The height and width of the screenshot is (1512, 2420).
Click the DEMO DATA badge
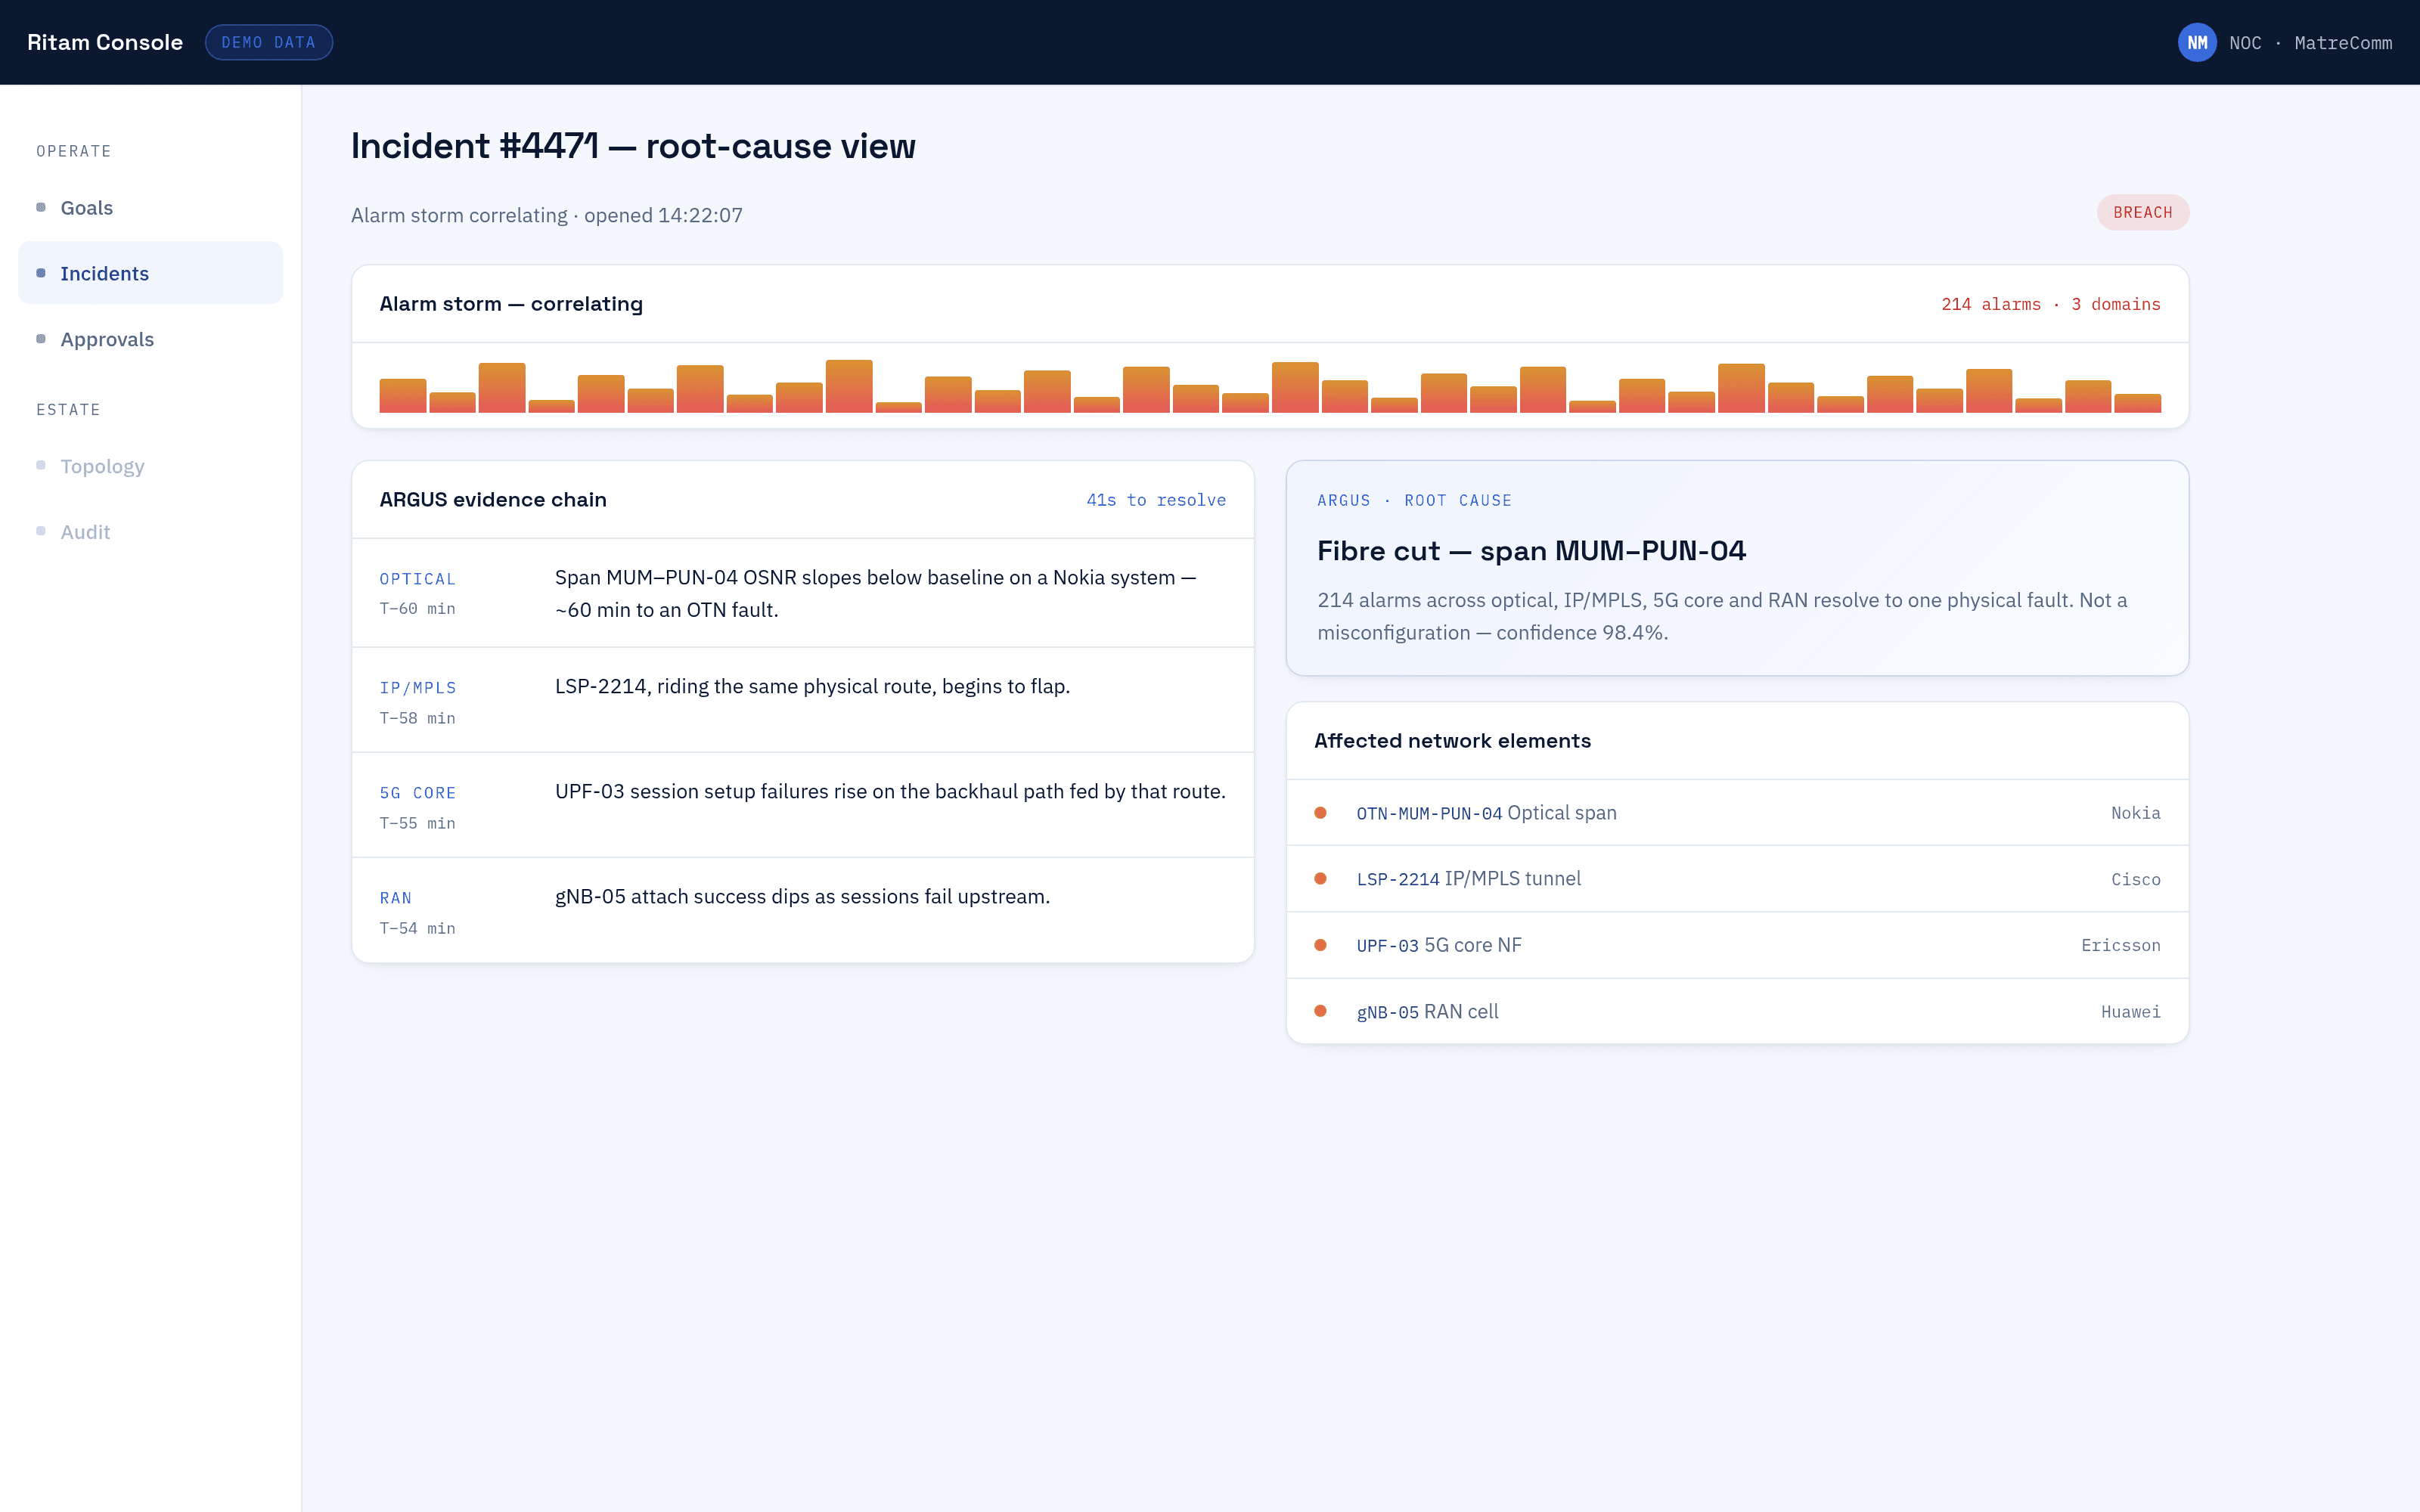coord(268,42)
